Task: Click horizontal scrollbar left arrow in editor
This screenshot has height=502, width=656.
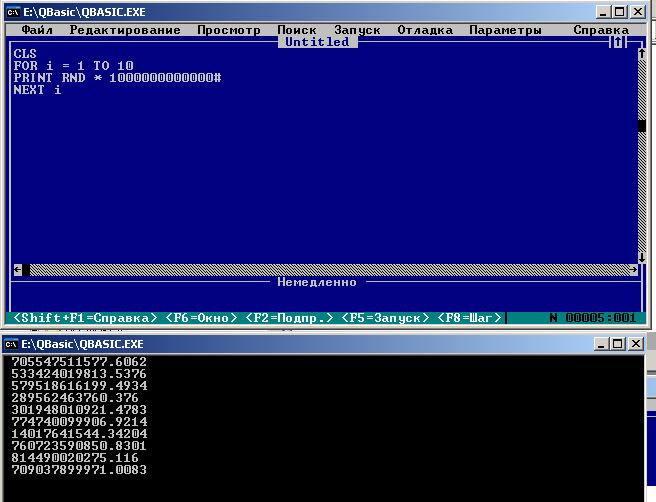Action: (x=18, y=270)
